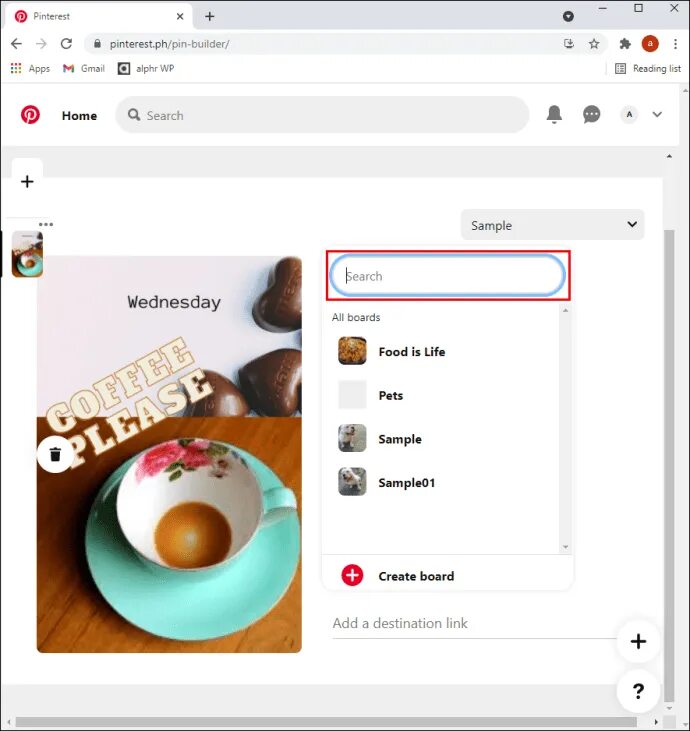This screenshot has height=731, width=690.
Task: Open the extensions puzzle icon
Action: (625, 44)
